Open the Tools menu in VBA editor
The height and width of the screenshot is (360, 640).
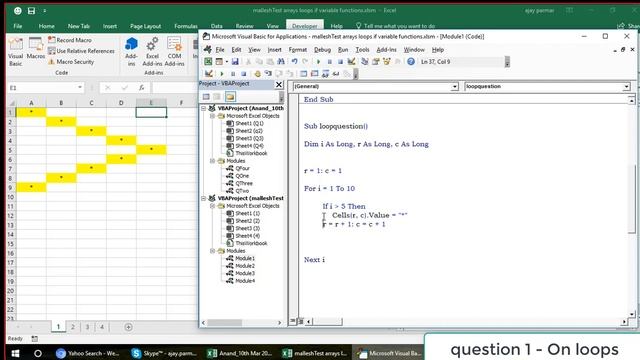click(362, 50)
